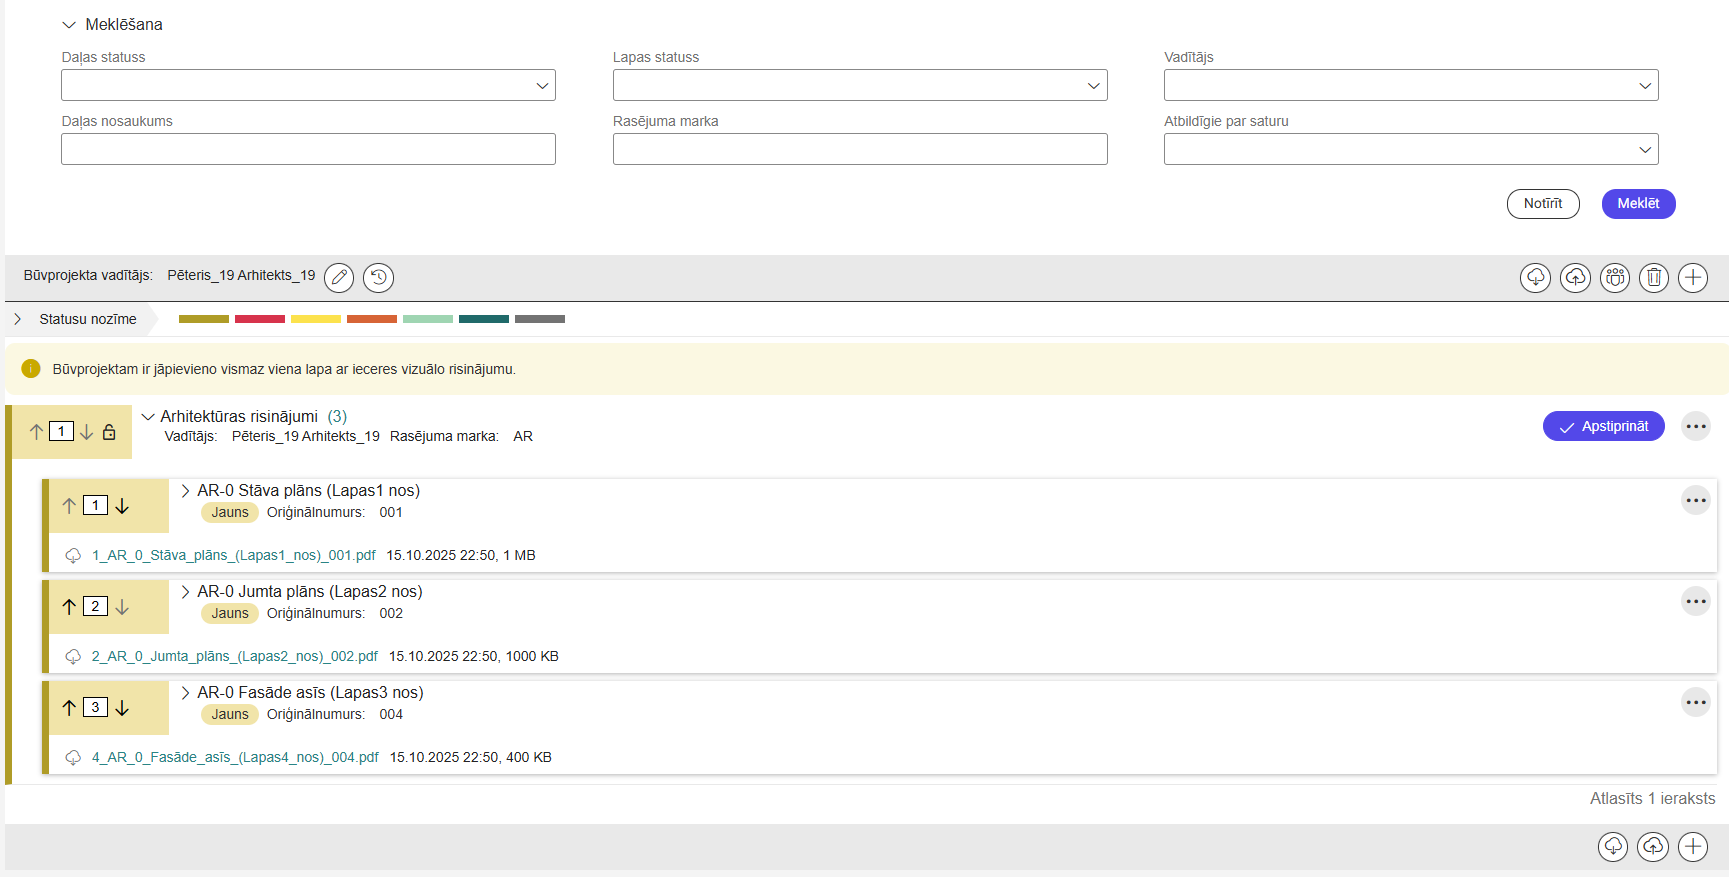This screenshot has width=1729, height=877.
Task: Click the red status color bar
Action: 260,319
